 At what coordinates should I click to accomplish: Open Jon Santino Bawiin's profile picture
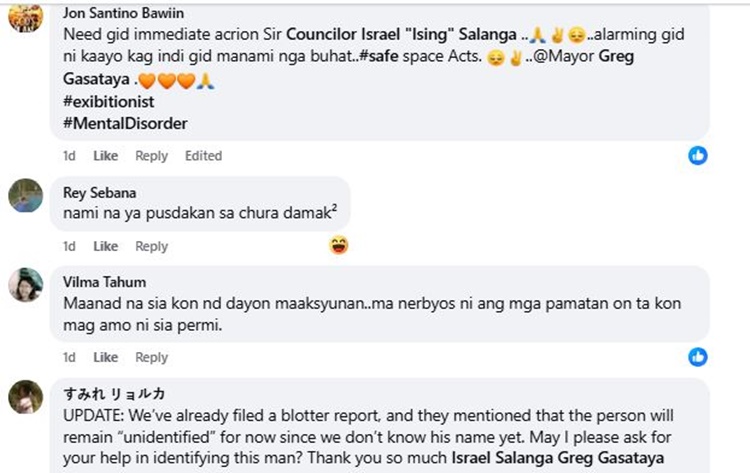[25, 16]
